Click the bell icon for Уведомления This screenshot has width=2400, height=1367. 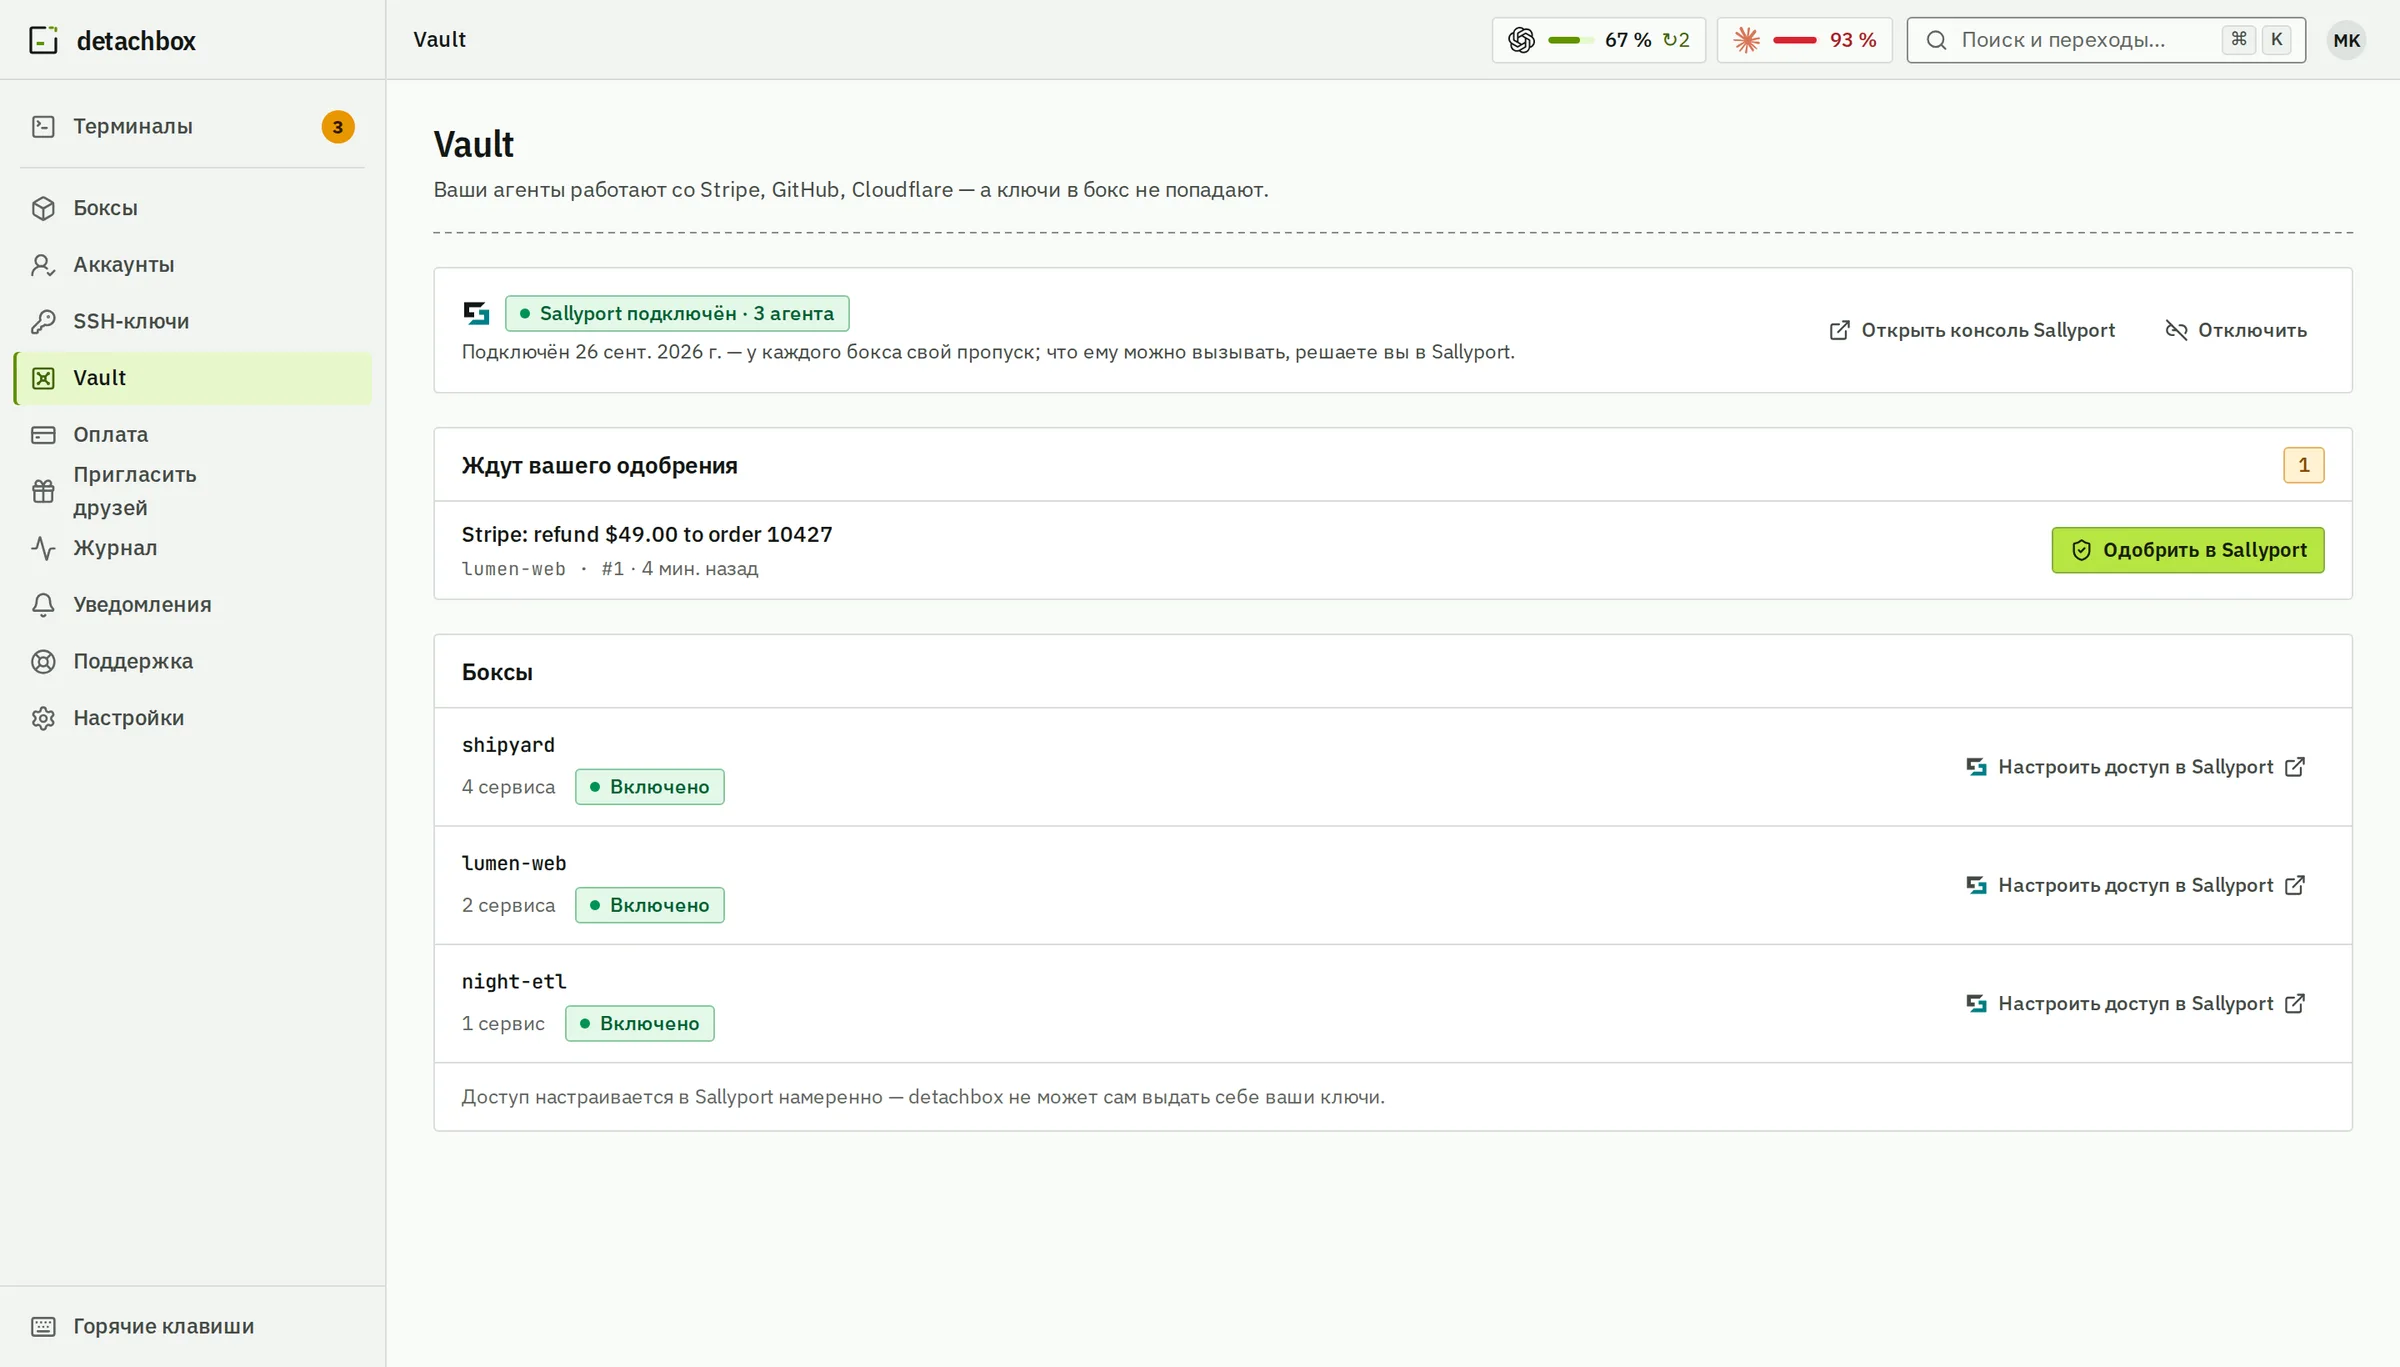[x=43, y=605]
